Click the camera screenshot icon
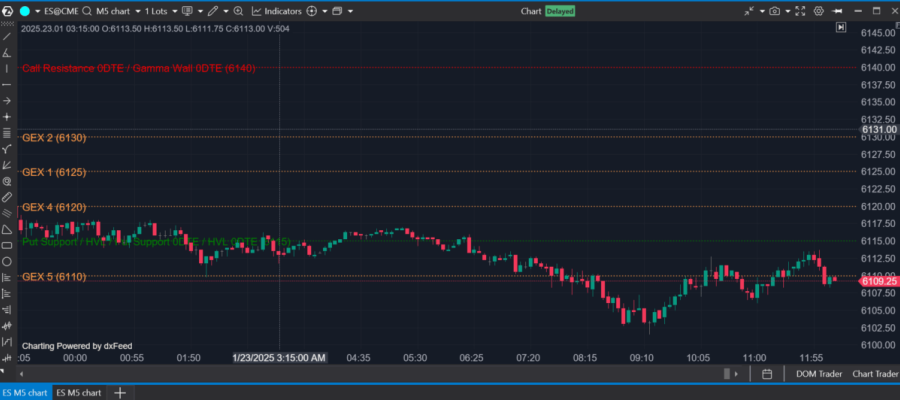900x400 pixels. tap(774, 11)
